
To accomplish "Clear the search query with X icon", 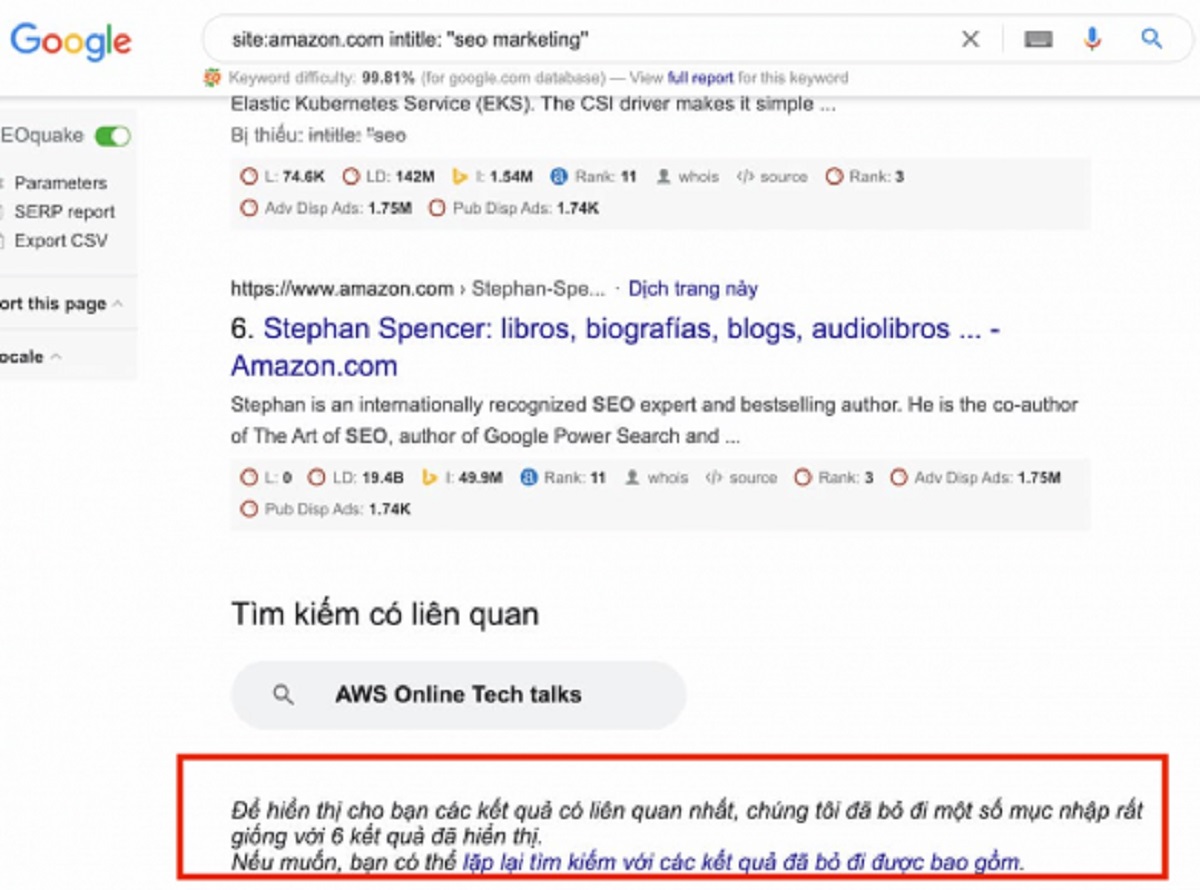I will [x=970, y=39].
